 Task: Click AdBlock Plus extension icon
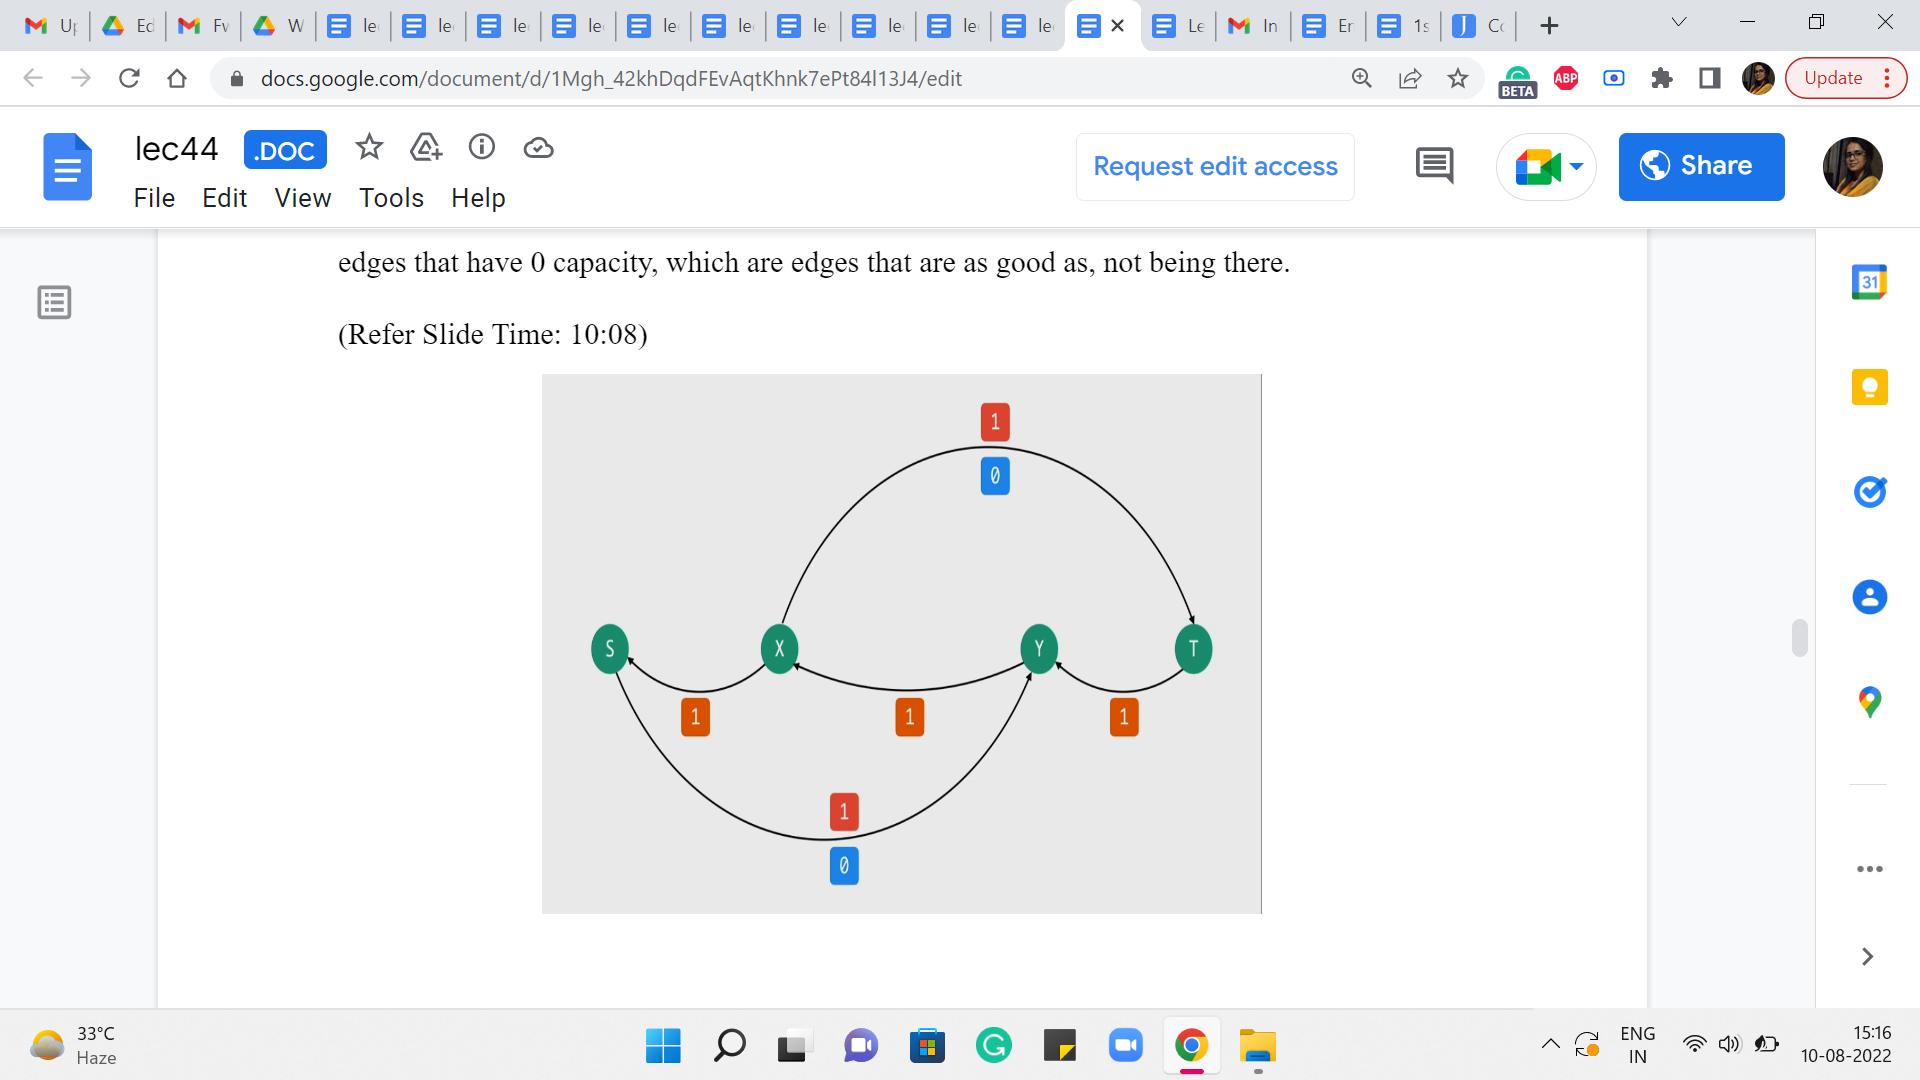pos(1566,78)
